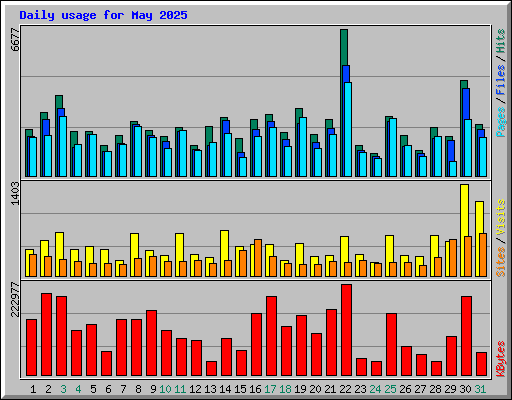Select day 12 on the x-axis
Screen dimensions: 512x400
click(195, 389)
